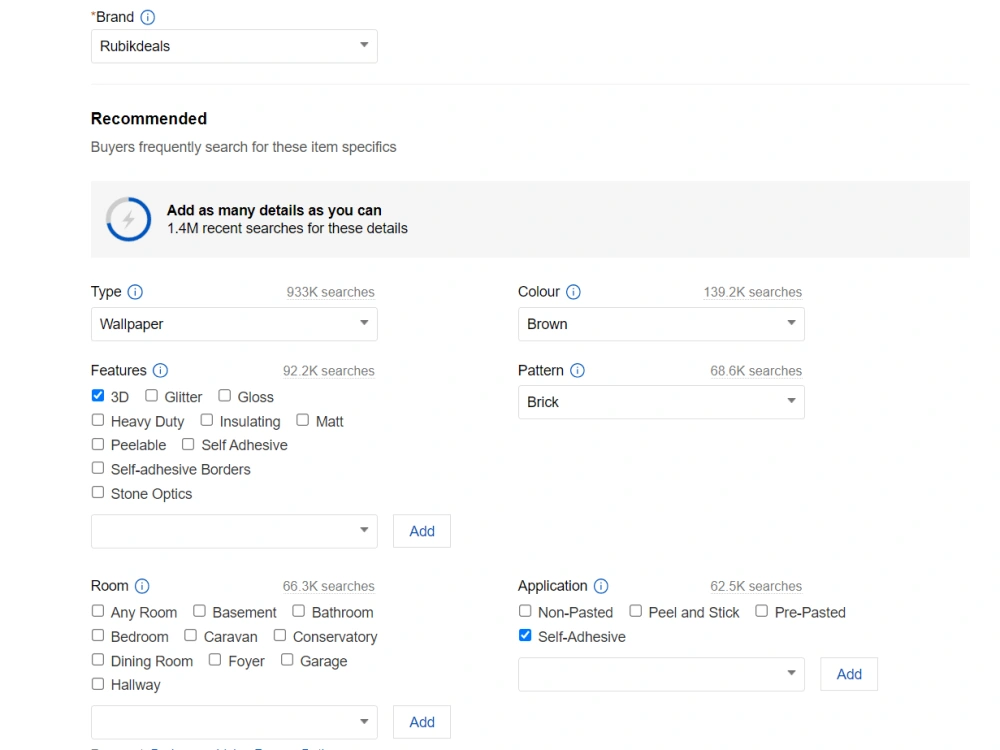The width and height of the screenshot is (1000, 750).
Task: Open the Brand dropdown showing Rubikdeals
Action: click(x=234, y=46)
